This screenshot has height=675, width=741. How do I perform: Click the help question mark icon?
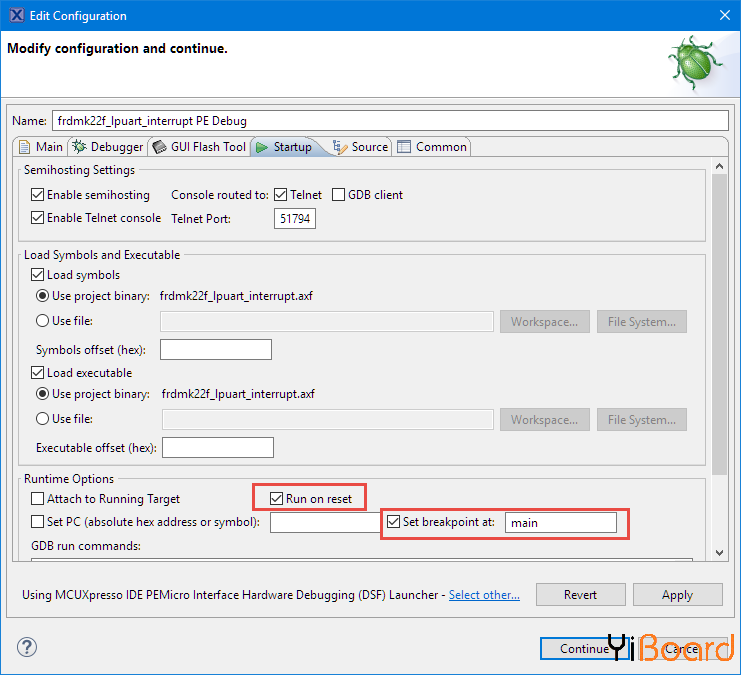click(x=27, y=648)
